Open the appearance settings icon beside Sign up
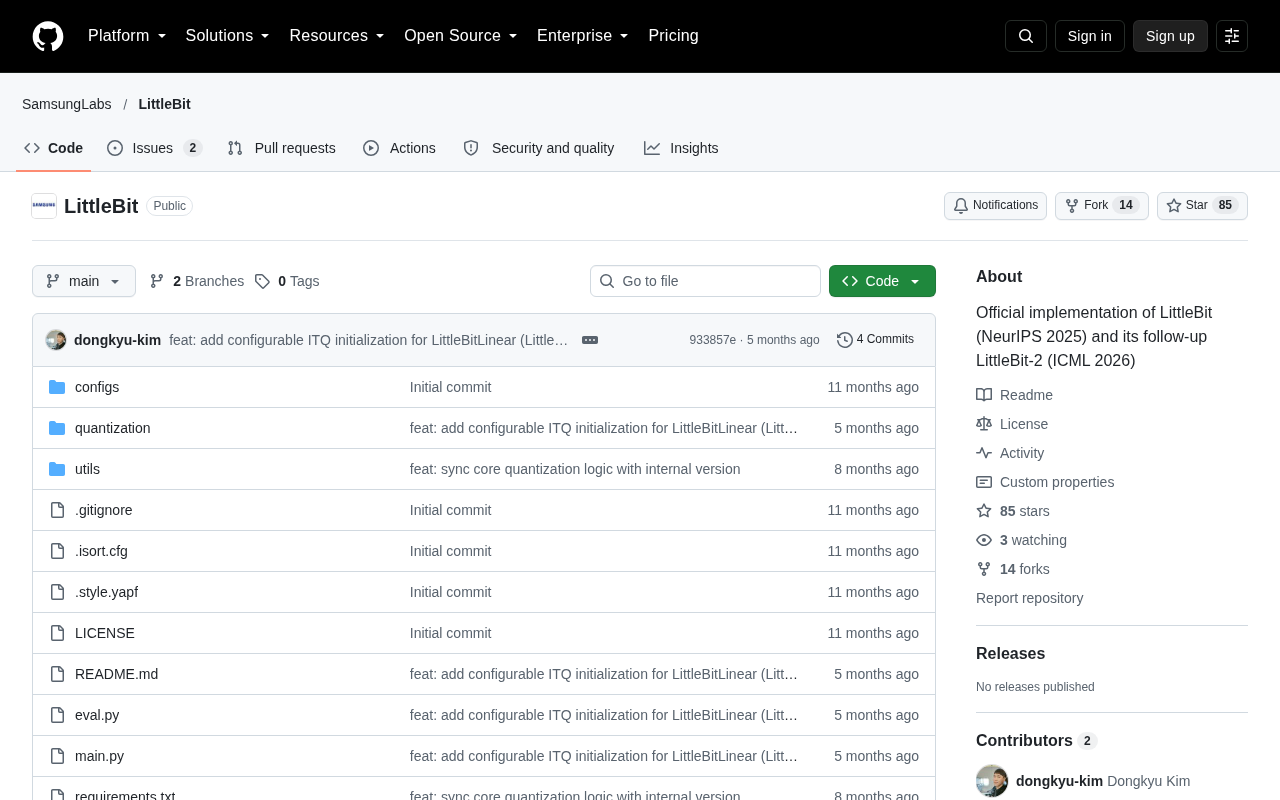 pyautogui.click(x=1232, y=36)
